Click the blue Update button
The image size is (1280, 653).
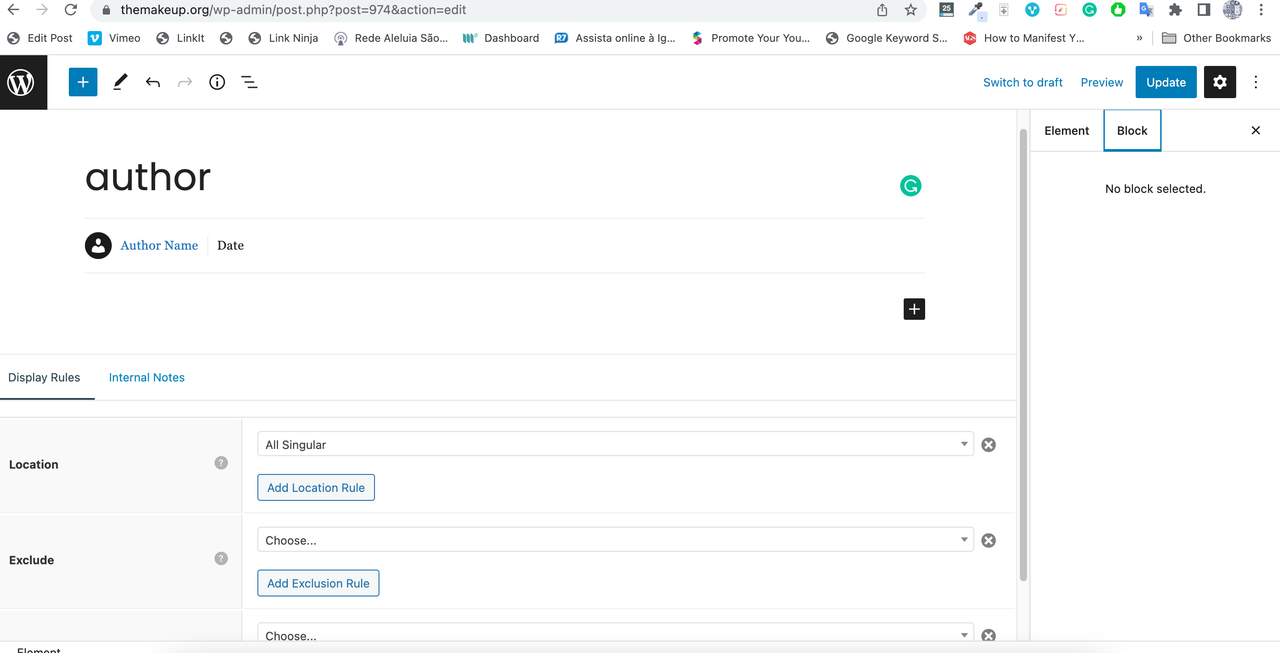[x=1166, y=82]
